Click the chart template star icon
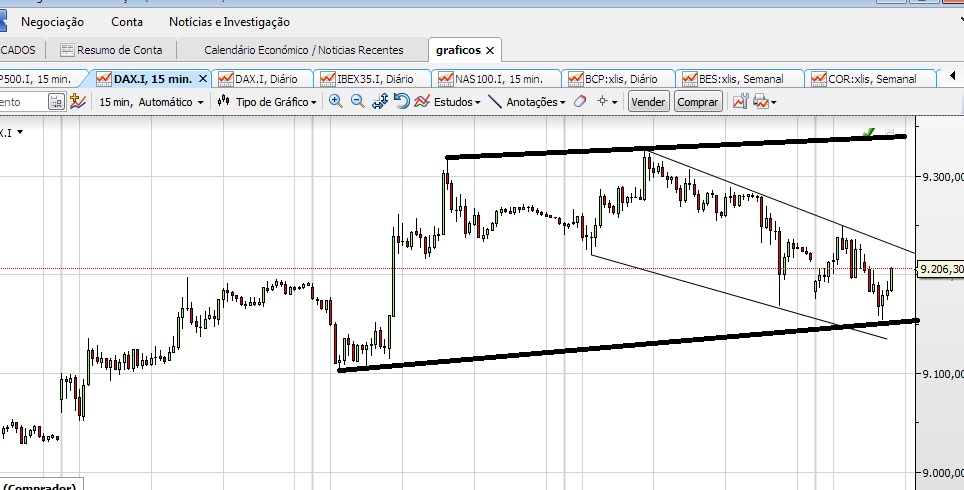This screenshot has width=964, height=490. [77, 101]
